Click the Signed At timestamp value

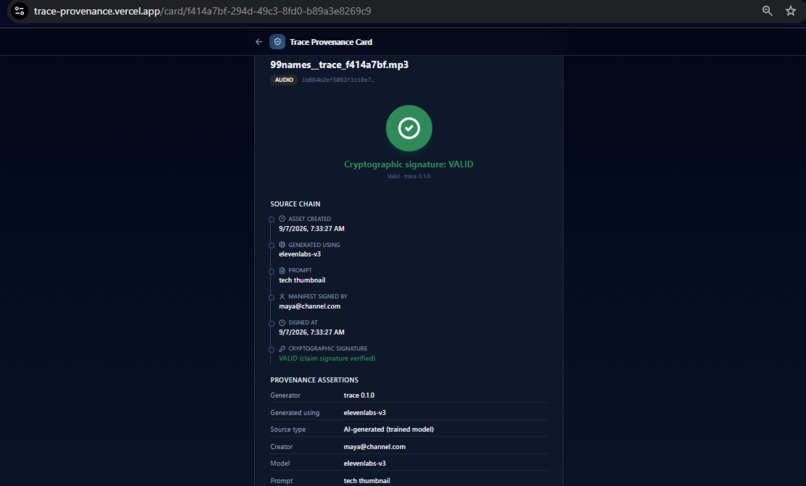pos(312,332)
